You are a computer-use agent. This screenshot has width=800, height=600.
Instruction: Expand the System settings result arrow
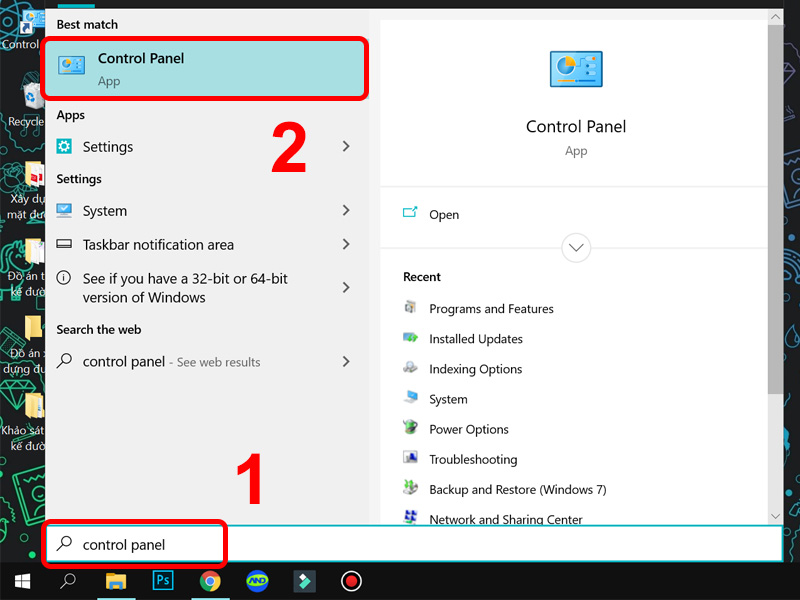point(346,211)
